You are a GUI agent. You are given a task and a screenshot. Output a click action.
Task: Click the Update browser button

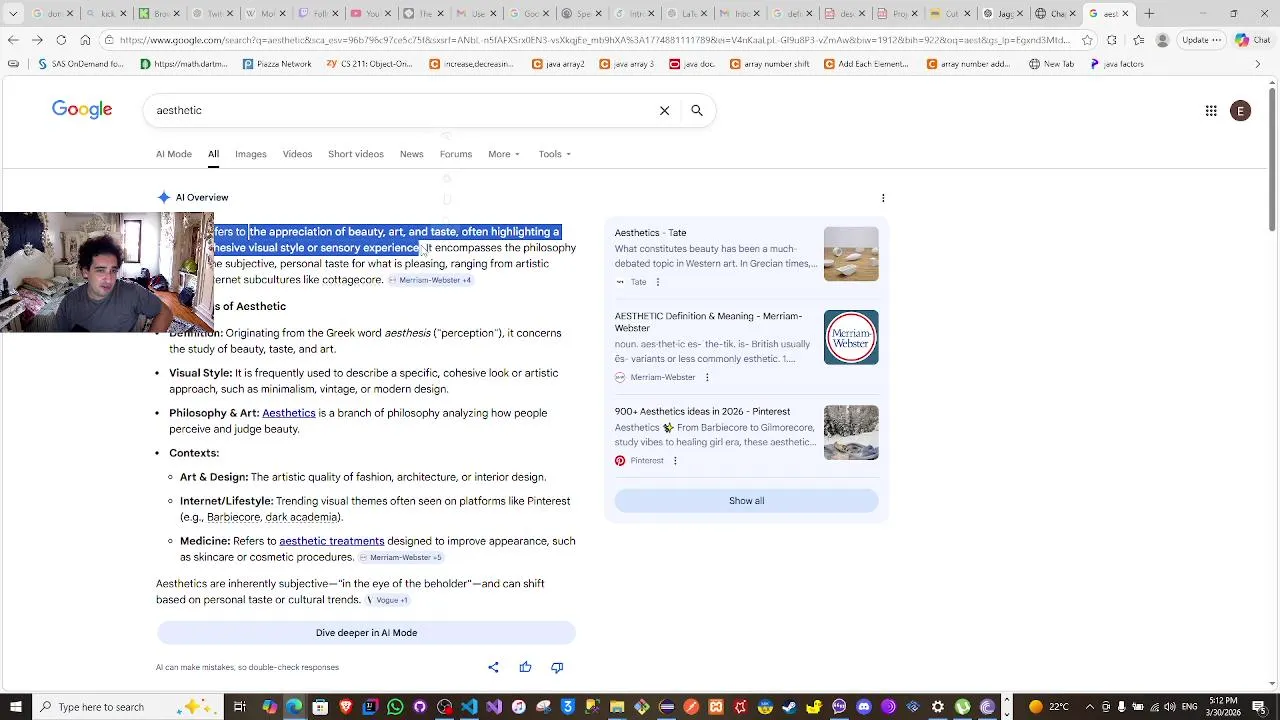[x=1201, y=40]
